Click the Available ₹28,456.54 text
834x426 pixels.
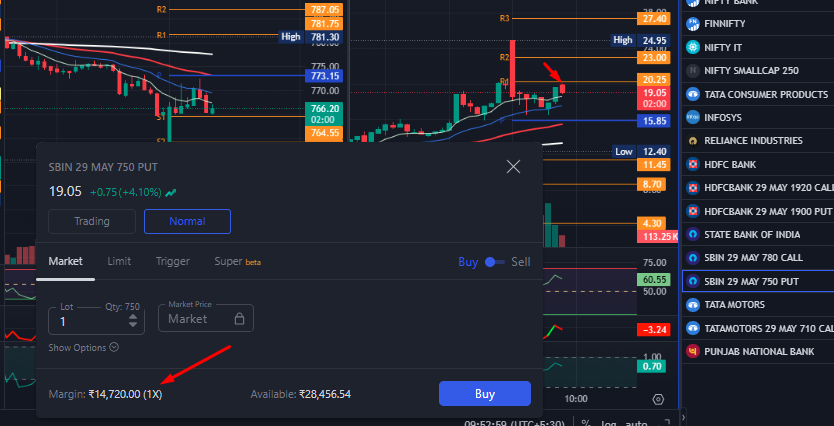(301, 394)
